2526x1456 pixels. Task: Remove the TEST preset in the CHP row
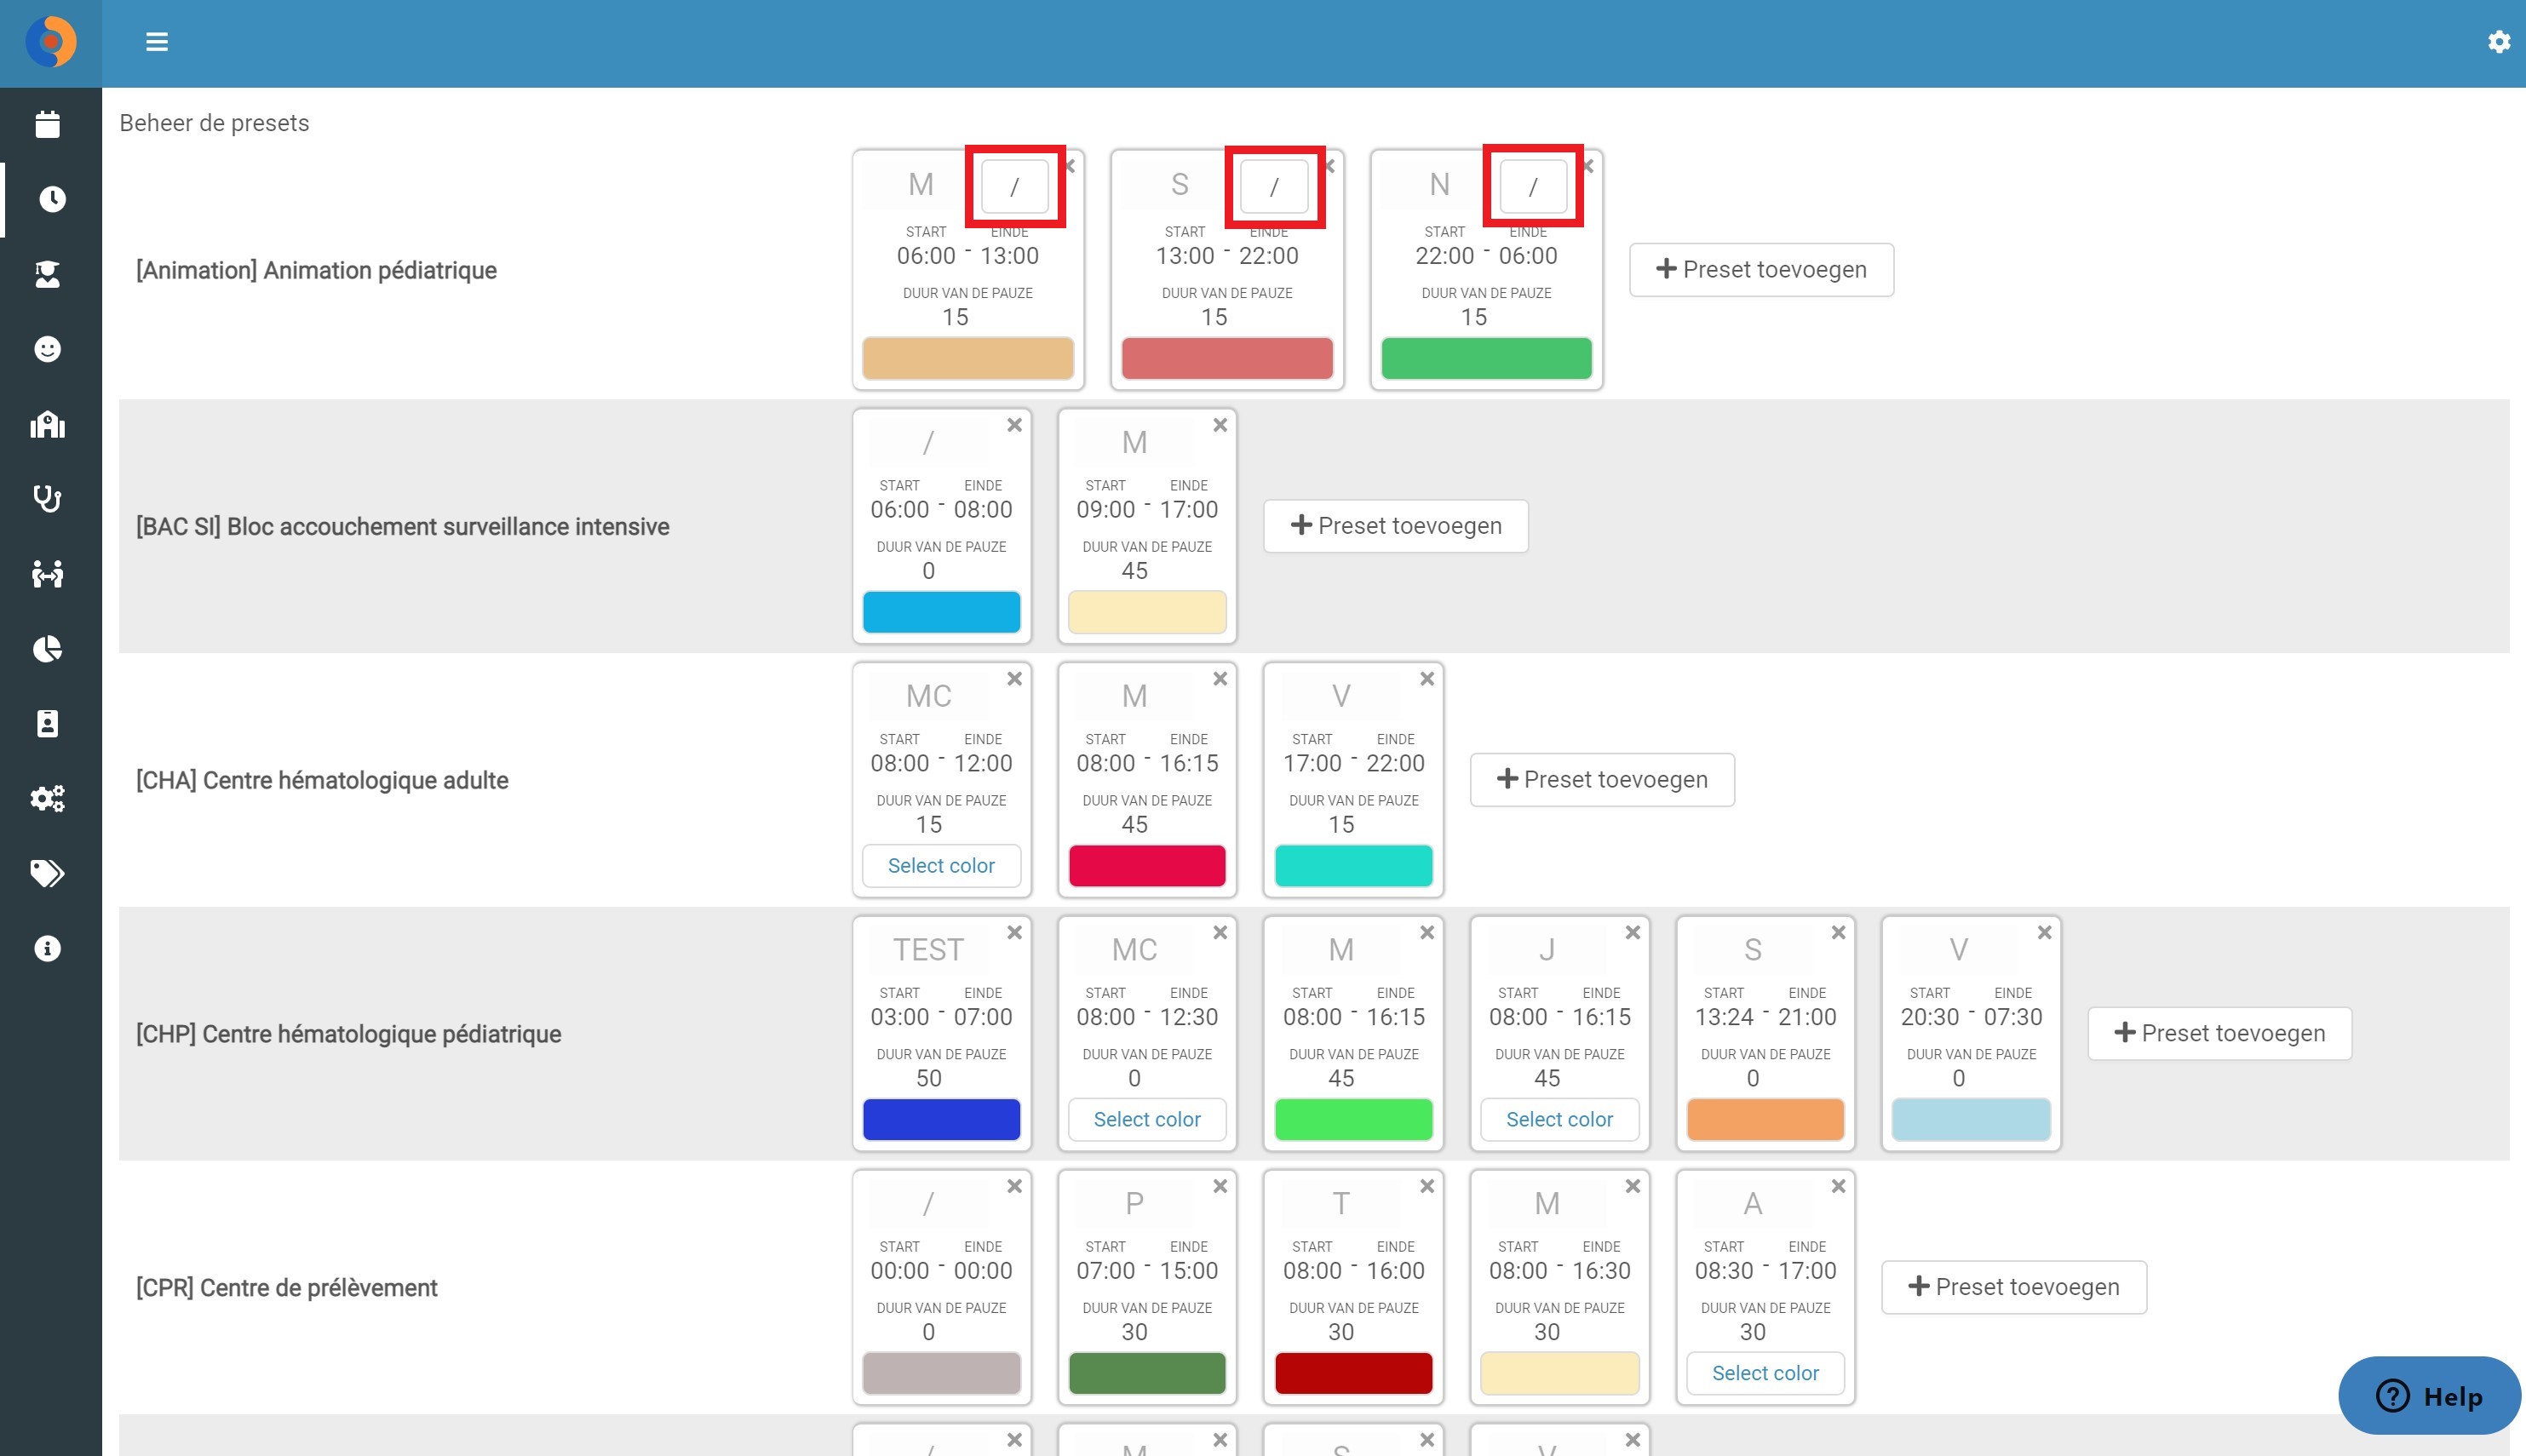(1014, 932)
